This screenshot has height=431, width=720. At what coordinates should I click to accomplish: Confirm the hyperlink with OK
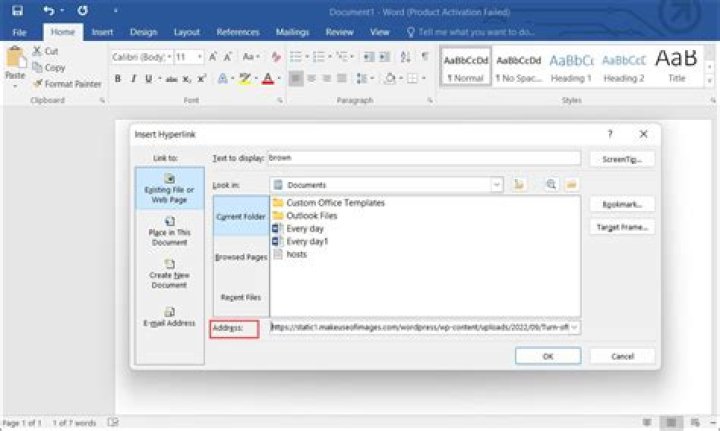coord(548,356)
